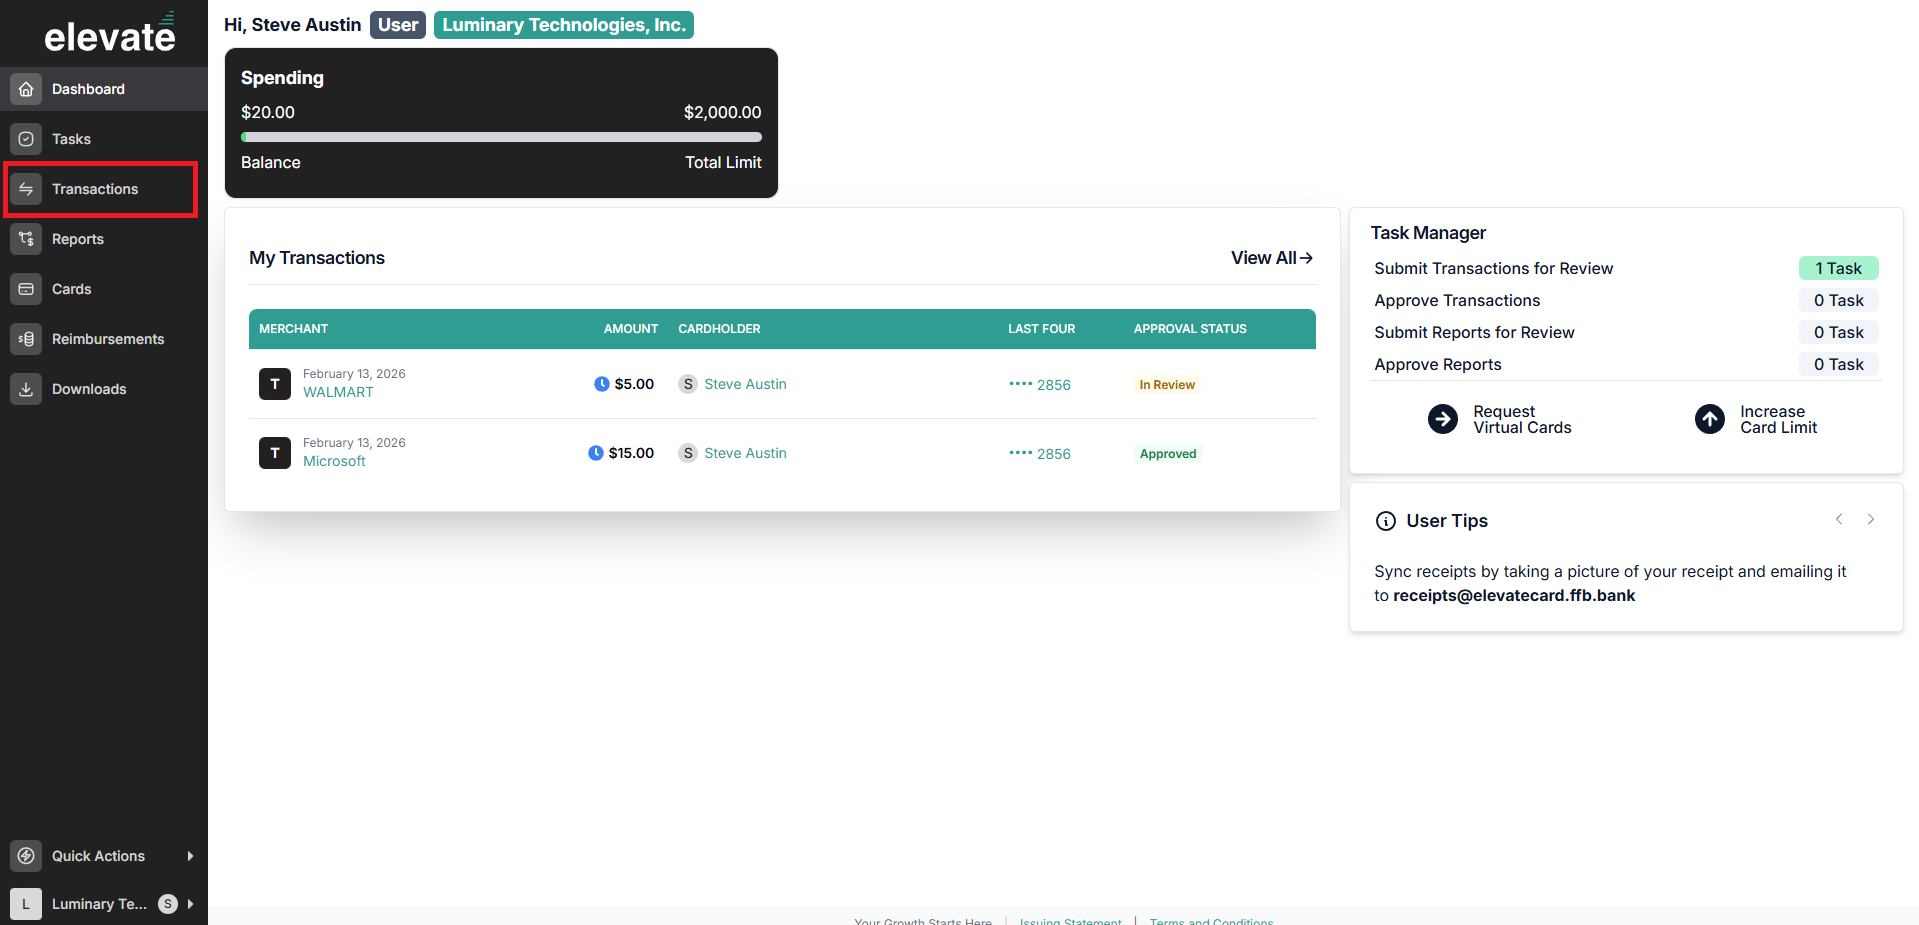Click the APPROVAL STATUS column header
Screen dimensions: 1919x925
pos(1190,329)
